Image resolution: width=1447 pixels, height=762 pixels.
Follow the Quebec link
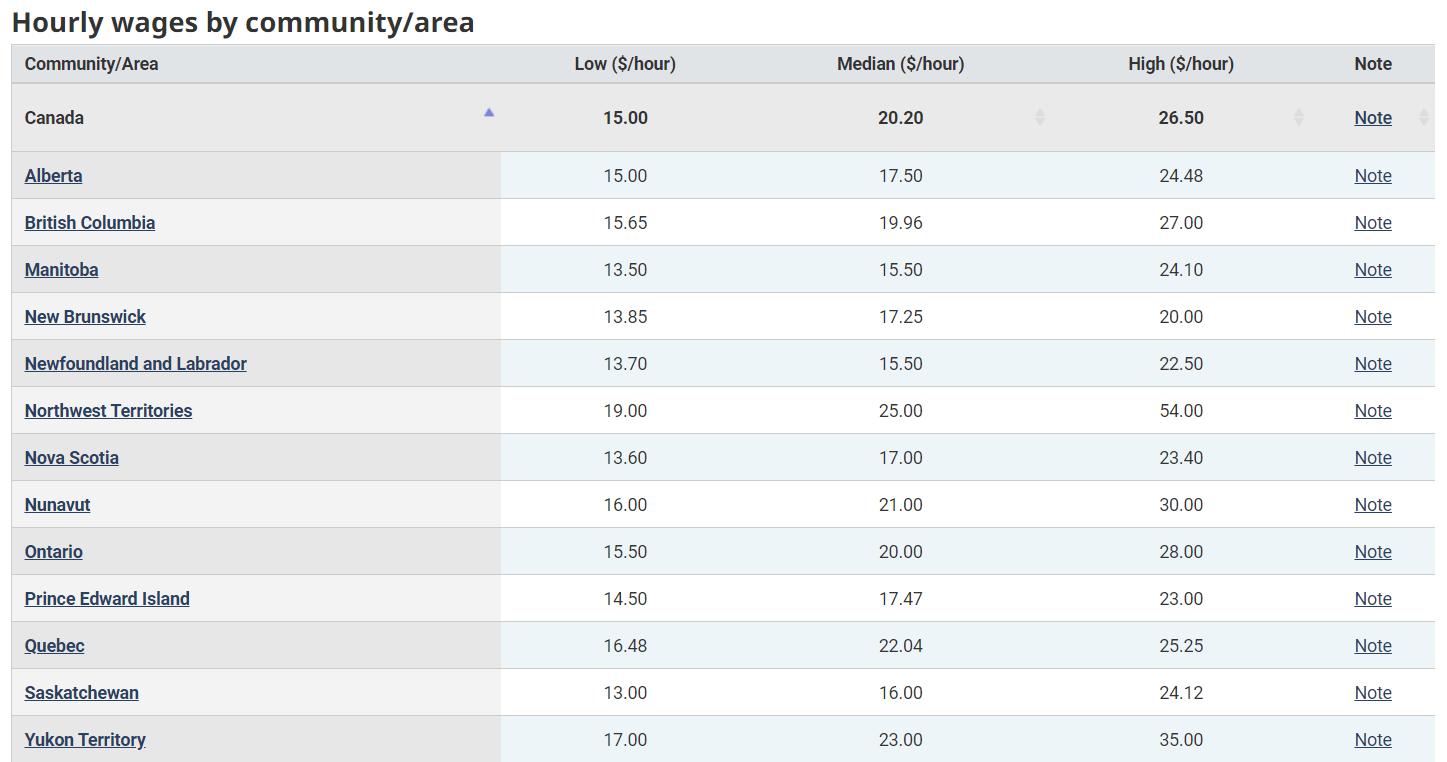tap(54, 645)
